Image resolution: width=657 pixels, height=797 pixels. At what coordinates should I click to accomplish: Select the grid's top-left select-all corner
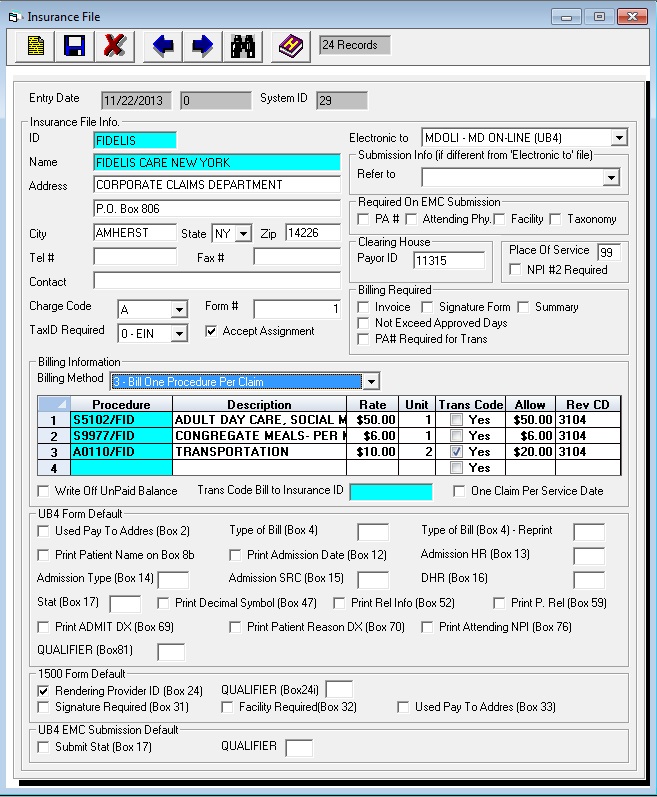point(54,405)
